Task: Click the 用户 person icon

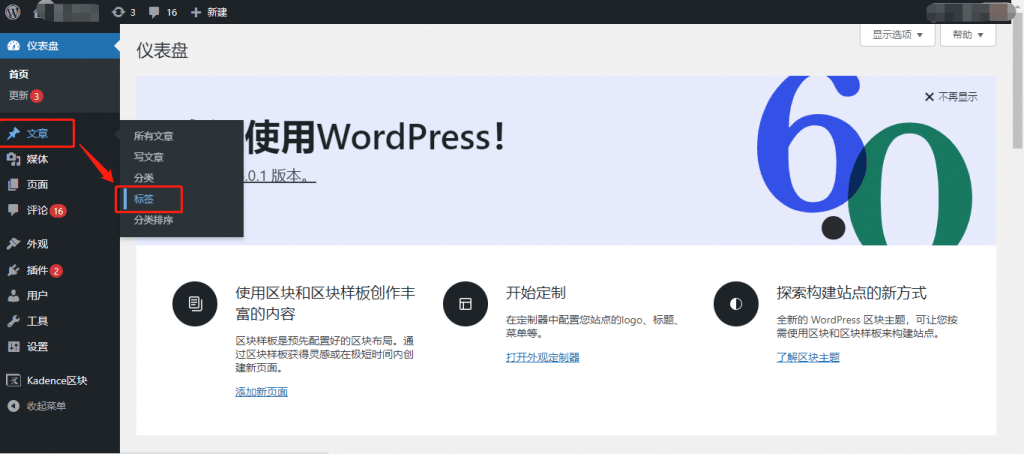Action: pyautogui.click(x=14, y=295)
